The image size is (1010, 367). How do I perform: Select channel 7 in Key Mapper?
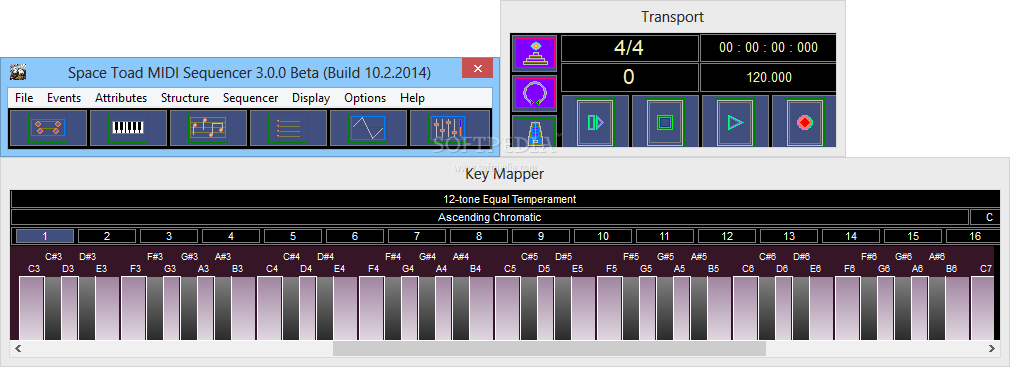pyautogui.click(x=417, y=236)
